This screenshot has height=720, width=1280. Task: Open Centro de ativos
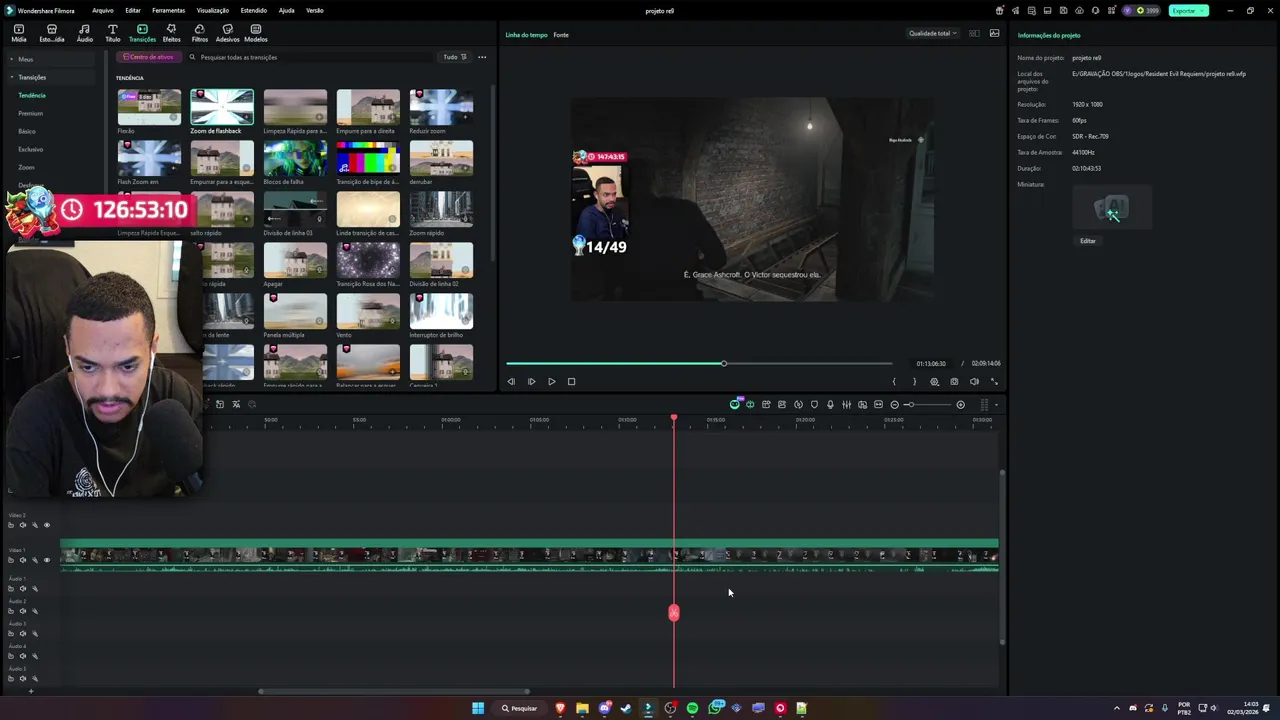(x=148, y=57)
